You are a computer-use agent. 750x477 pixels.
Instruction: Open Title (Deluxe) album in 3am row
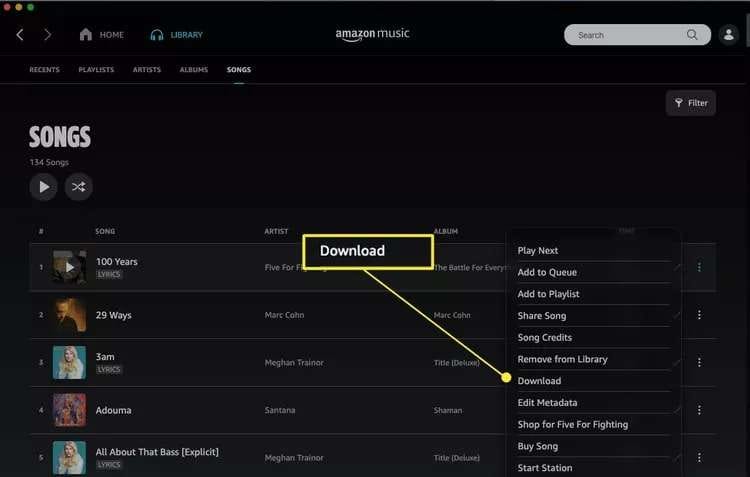[x=456, y=363]
